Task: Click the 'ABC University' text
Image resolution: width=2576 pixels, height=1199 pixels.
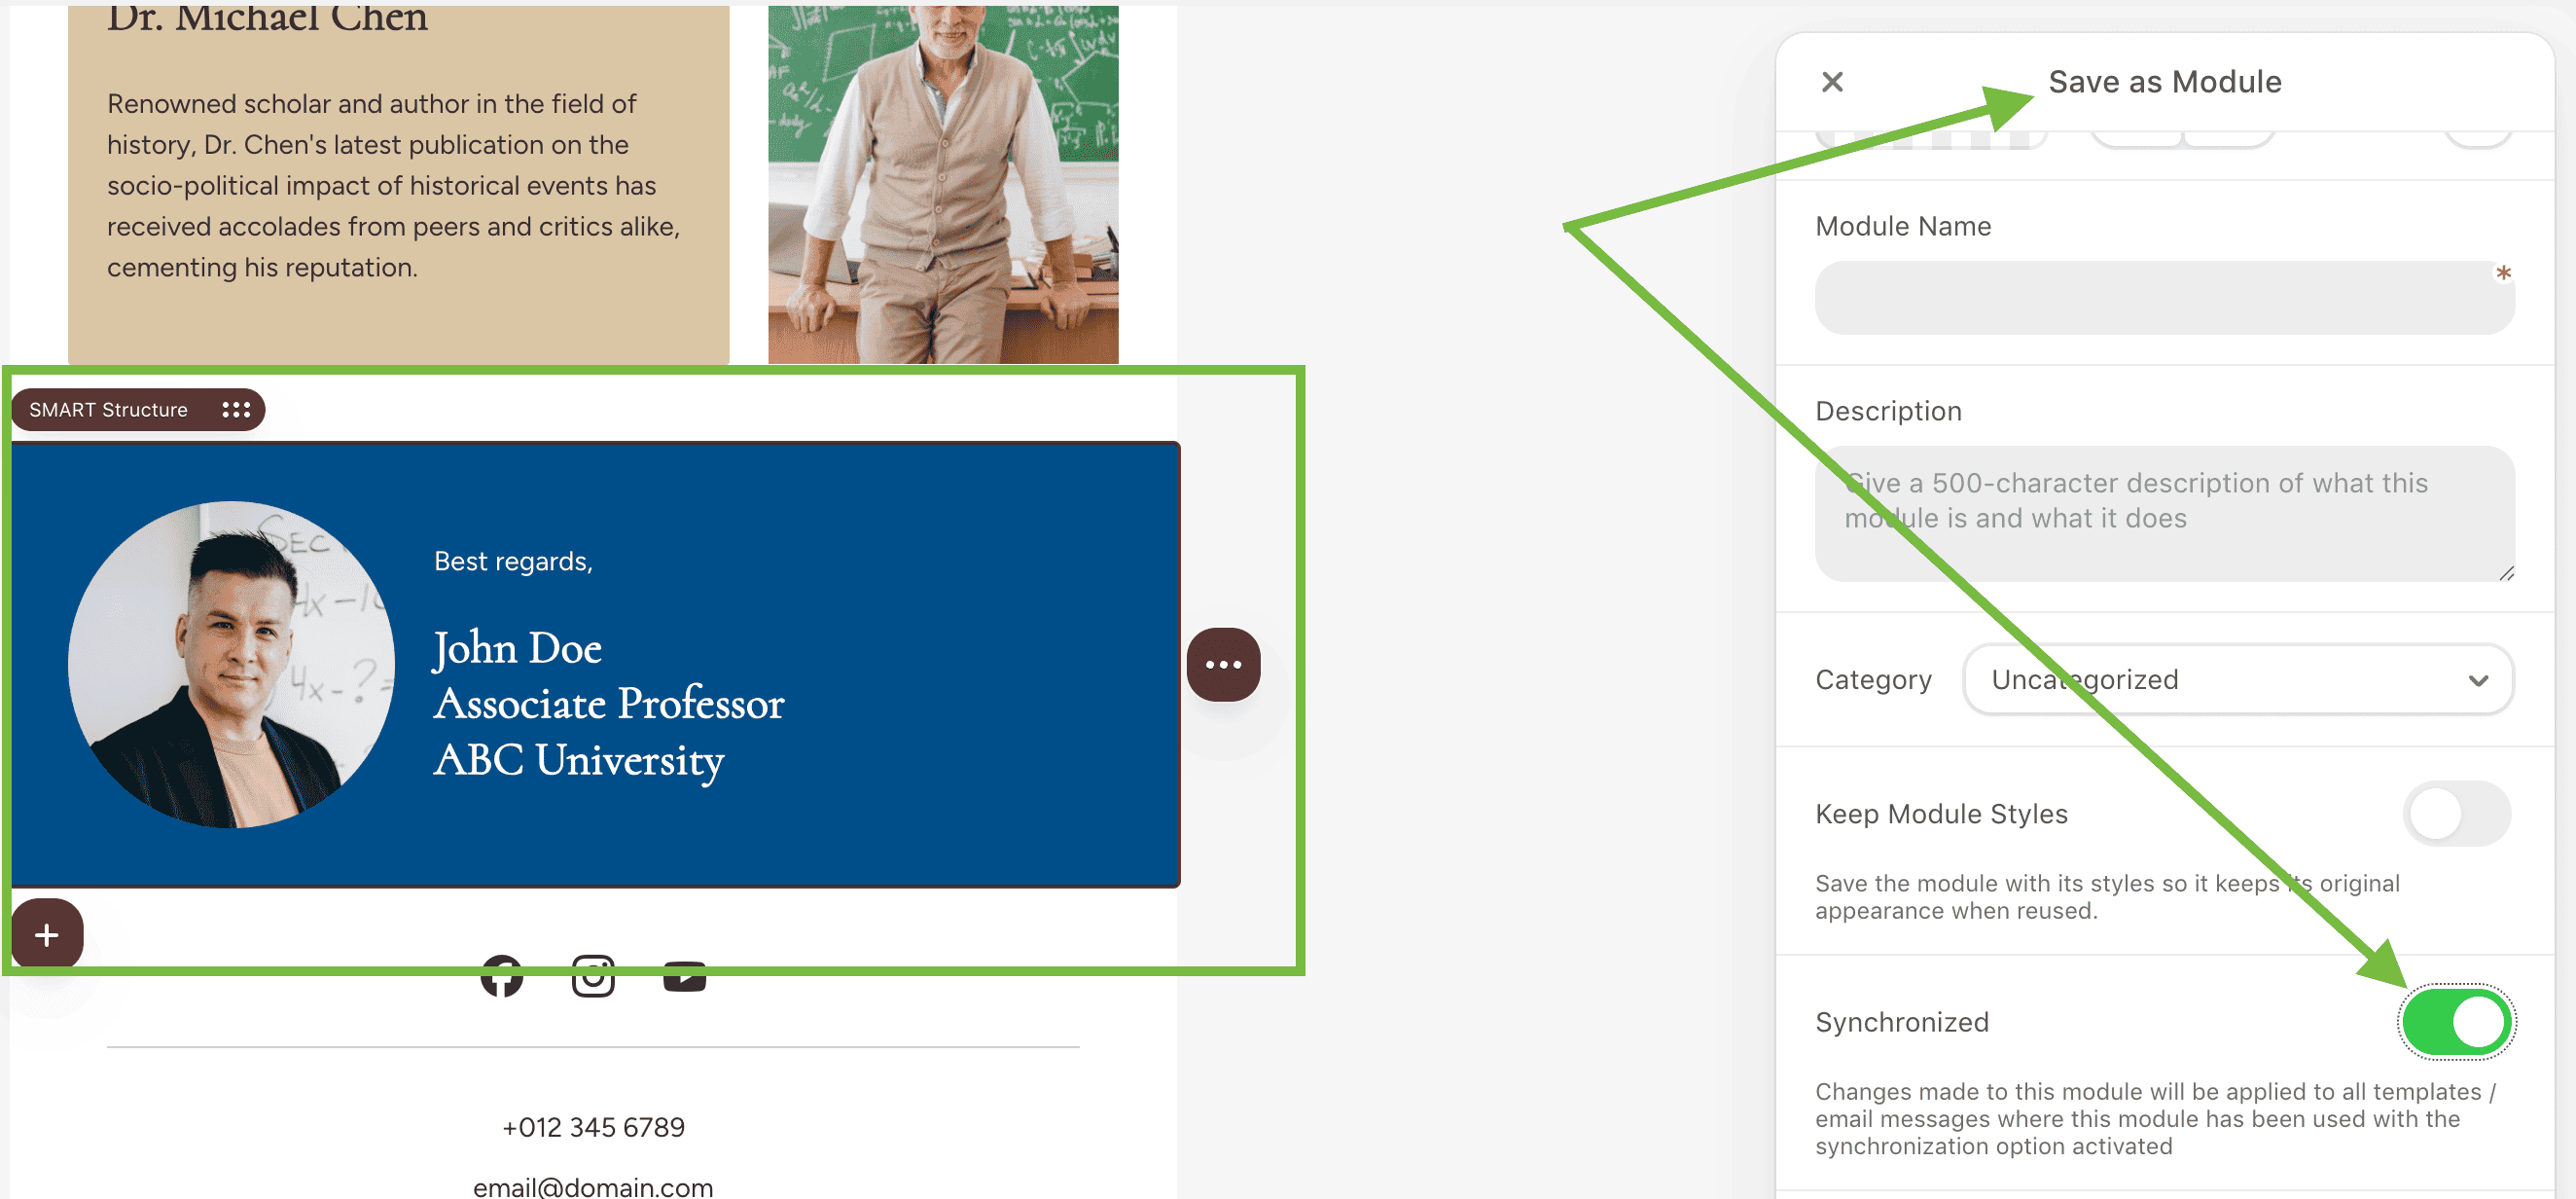Action: point(578,761)
